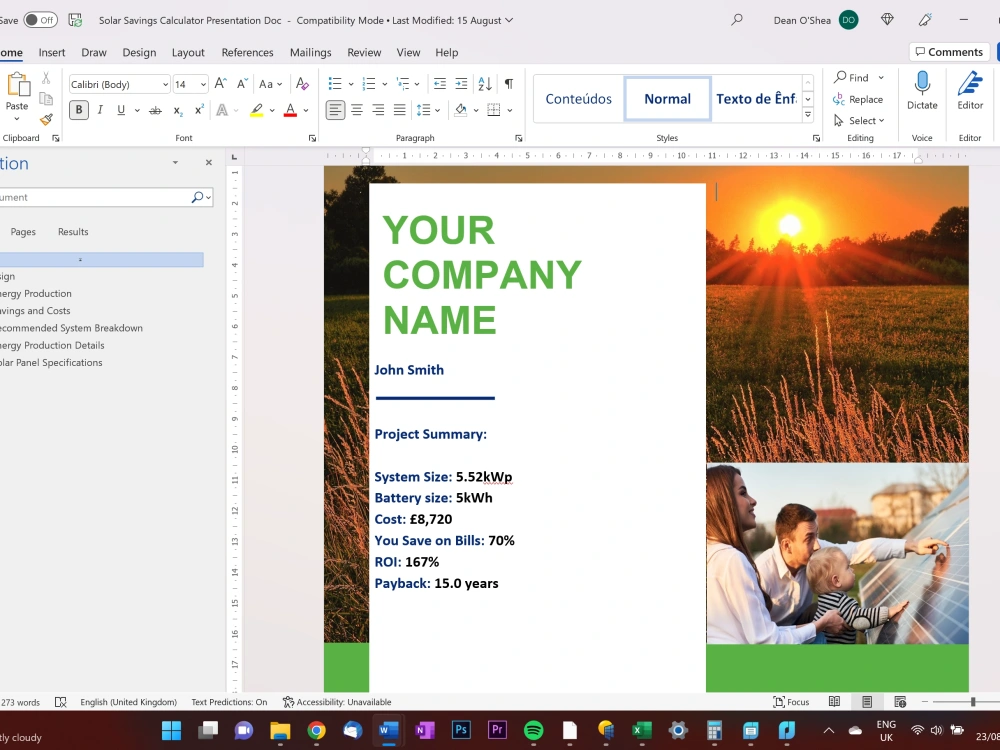Click the Borders icon
Screen dimensions: 1000x750
pyautogui.click(x=494, y=110)
